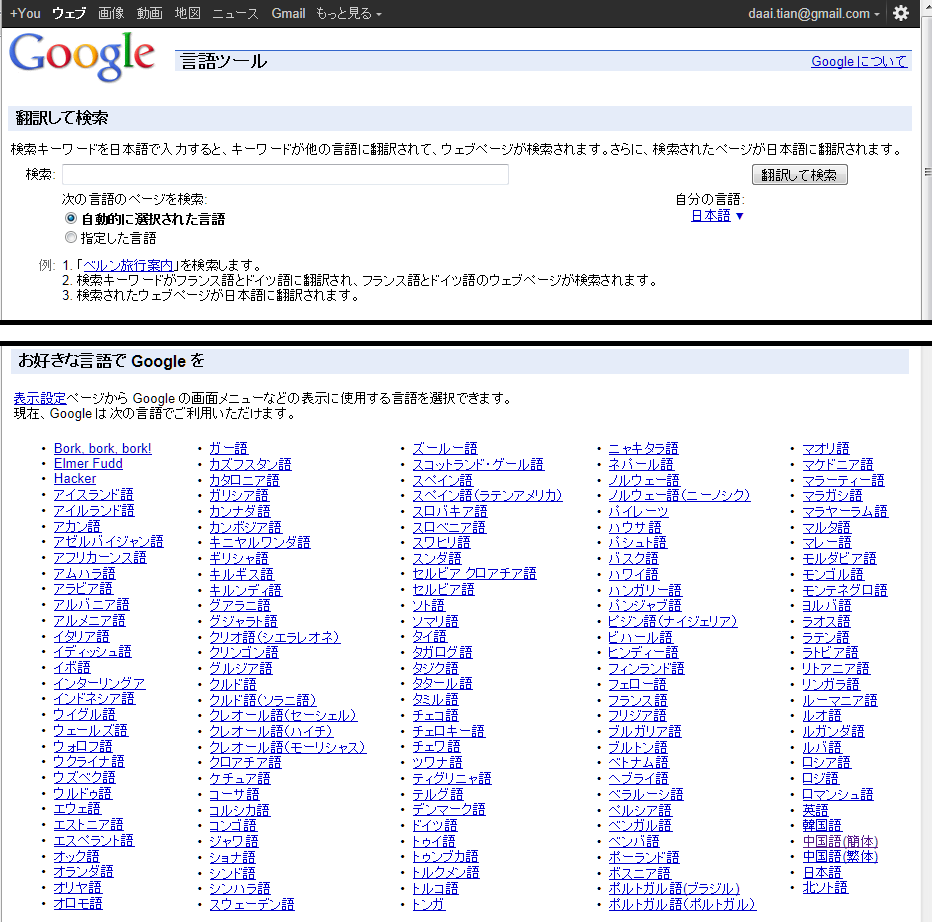This screenshot has width=932, height=922.
Task: Select オランダ語 language link
Action: click(83, 872)
